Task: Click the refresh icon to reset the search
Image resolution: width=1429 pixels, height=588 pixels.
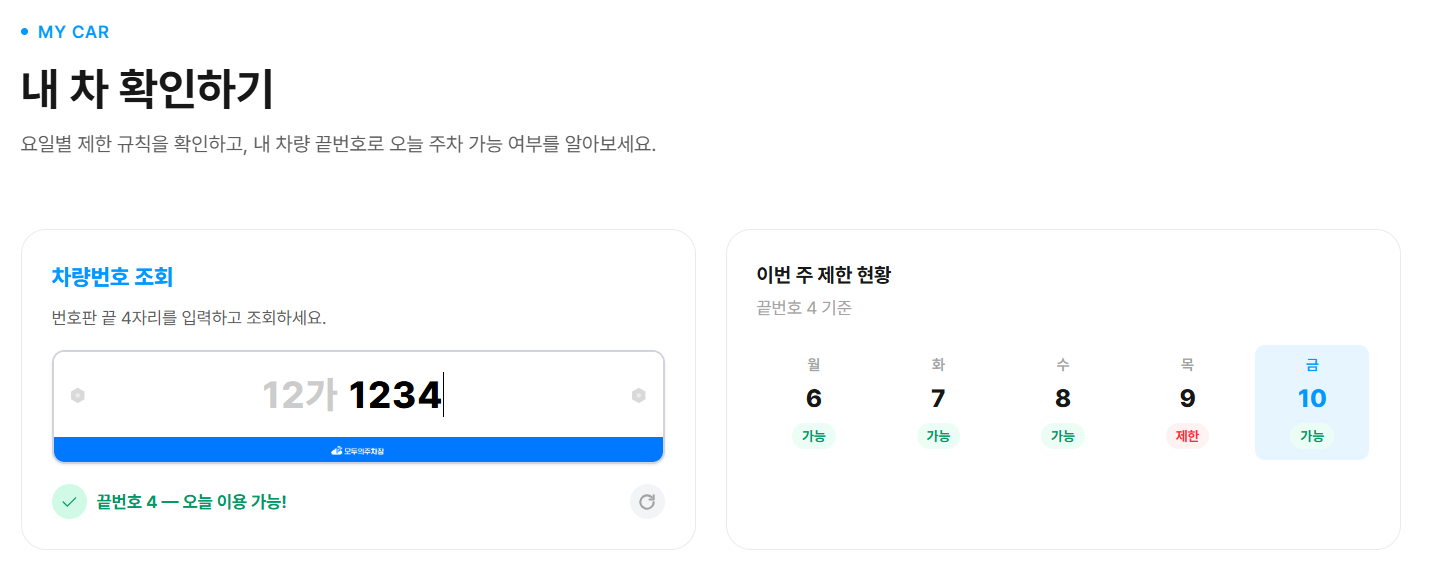Action: click(647, 501)
